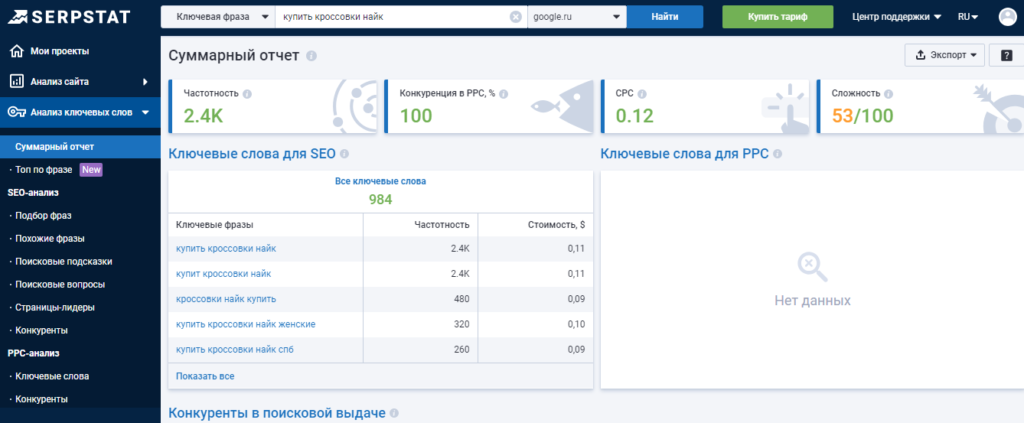Open the google.ru search engine dropdown
Viewport: 1024px width, 423px height.
[577, 17]
